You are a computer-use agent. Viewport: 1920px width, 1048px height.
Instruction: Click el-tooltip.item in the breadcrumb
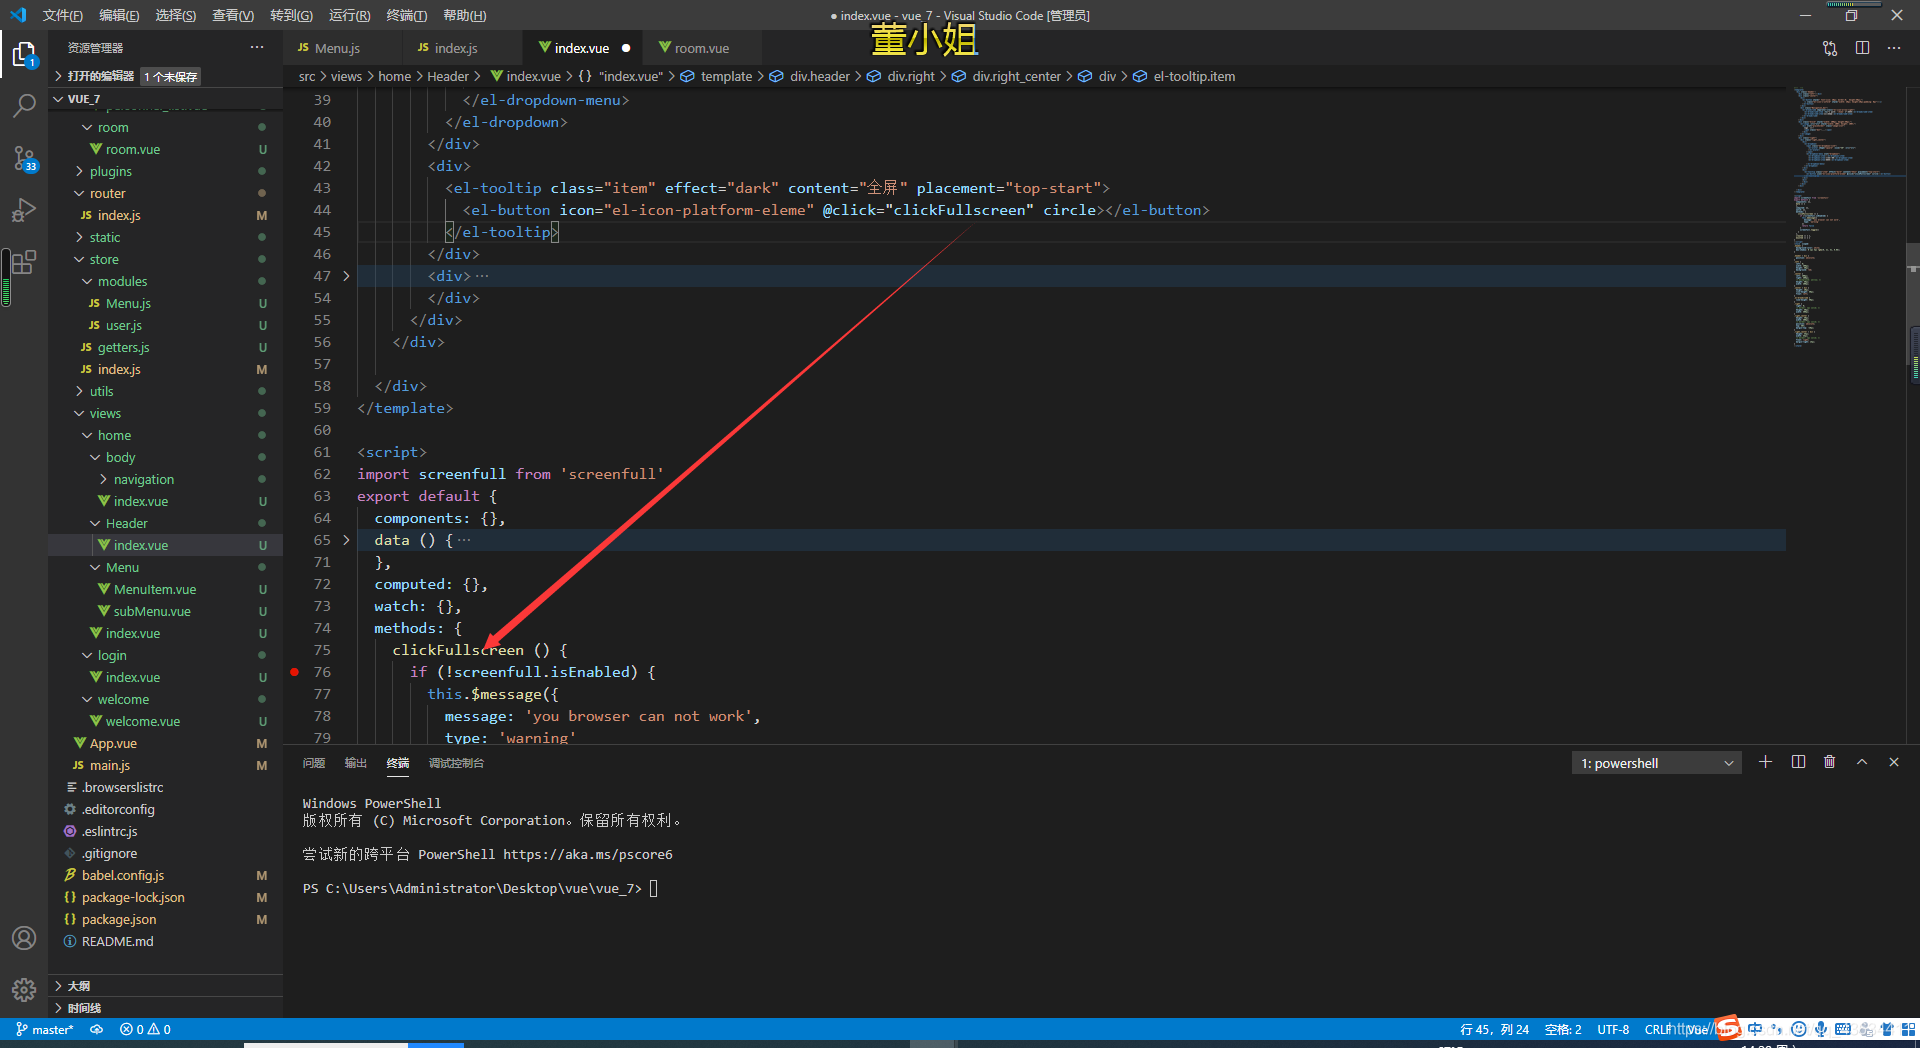pos(1194,76)
